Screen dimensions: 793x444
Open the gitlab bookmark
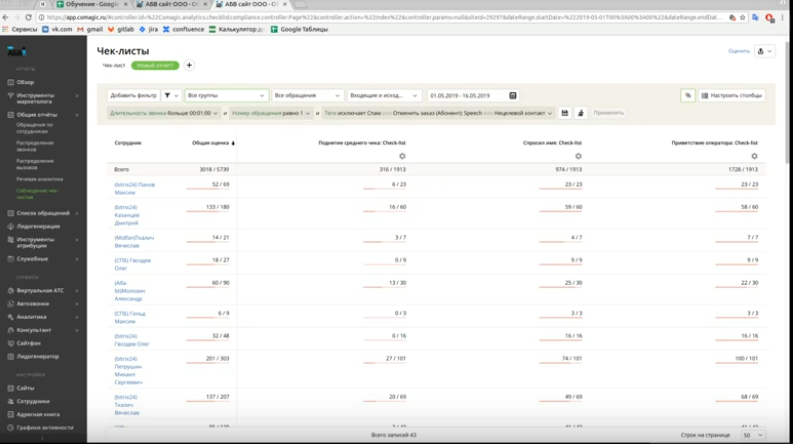point(121,29)
